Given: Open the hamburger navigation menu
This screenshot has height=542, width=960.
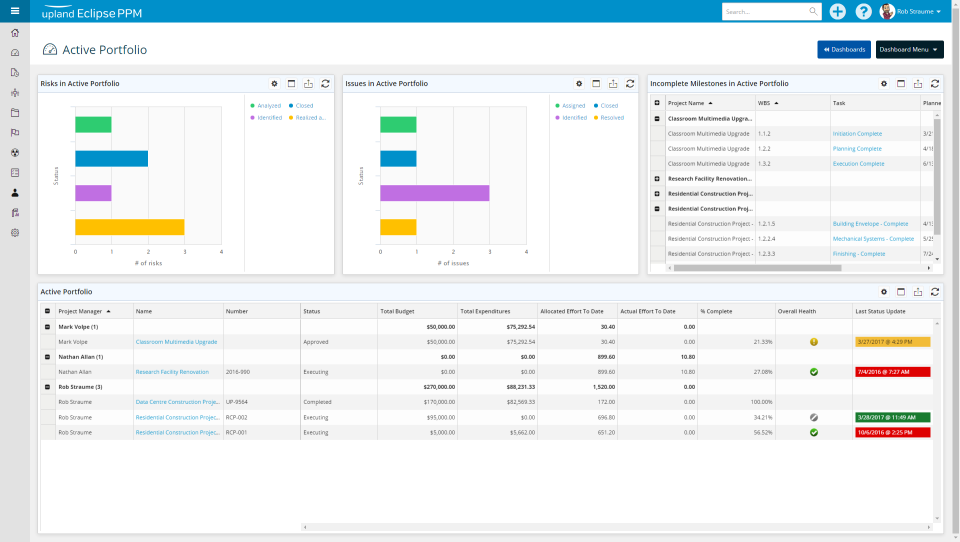Looking at the screenshot, I should [x=14, y=11].
